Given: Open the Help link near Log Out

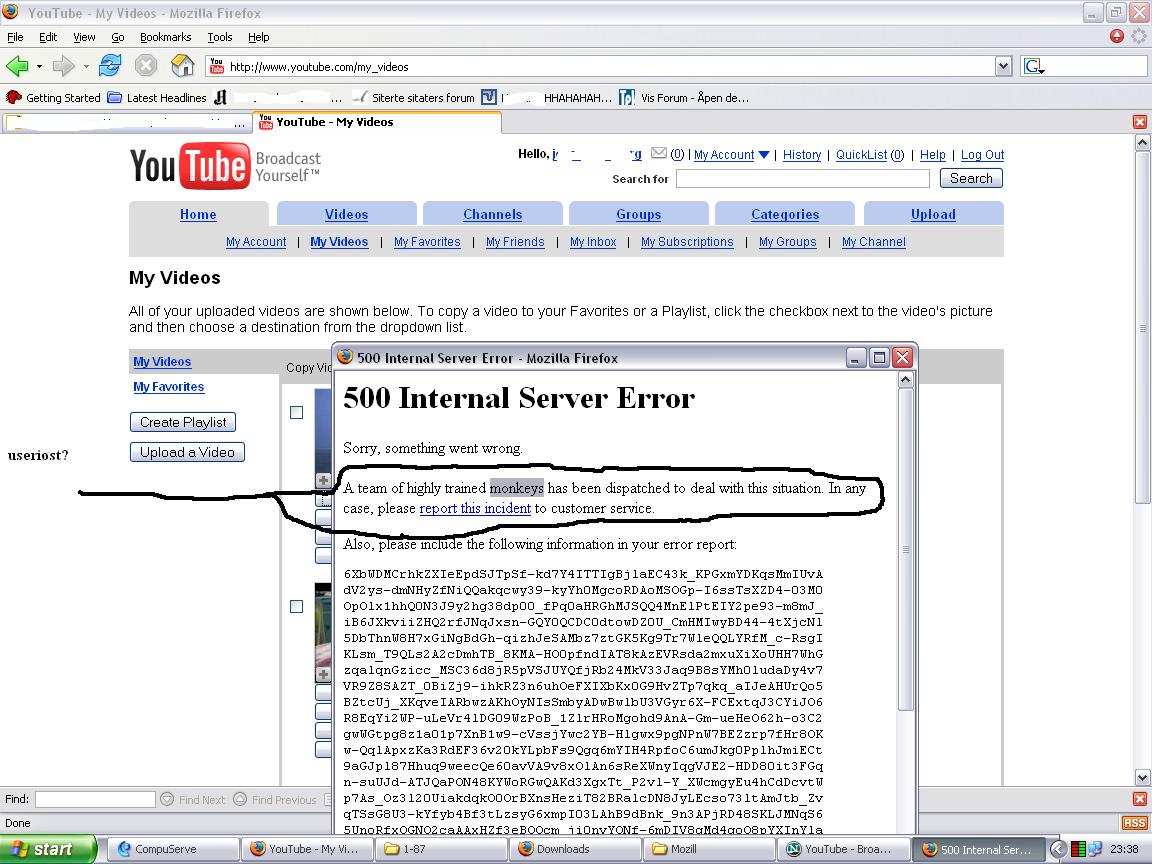Looking at the screenshot, I should tap(932, 155).
